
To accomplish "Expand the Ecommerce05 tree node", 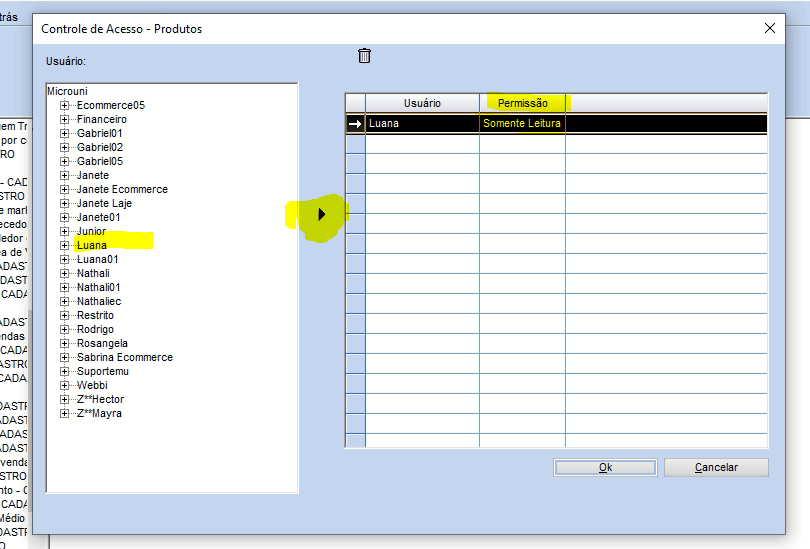I will 65,105.
